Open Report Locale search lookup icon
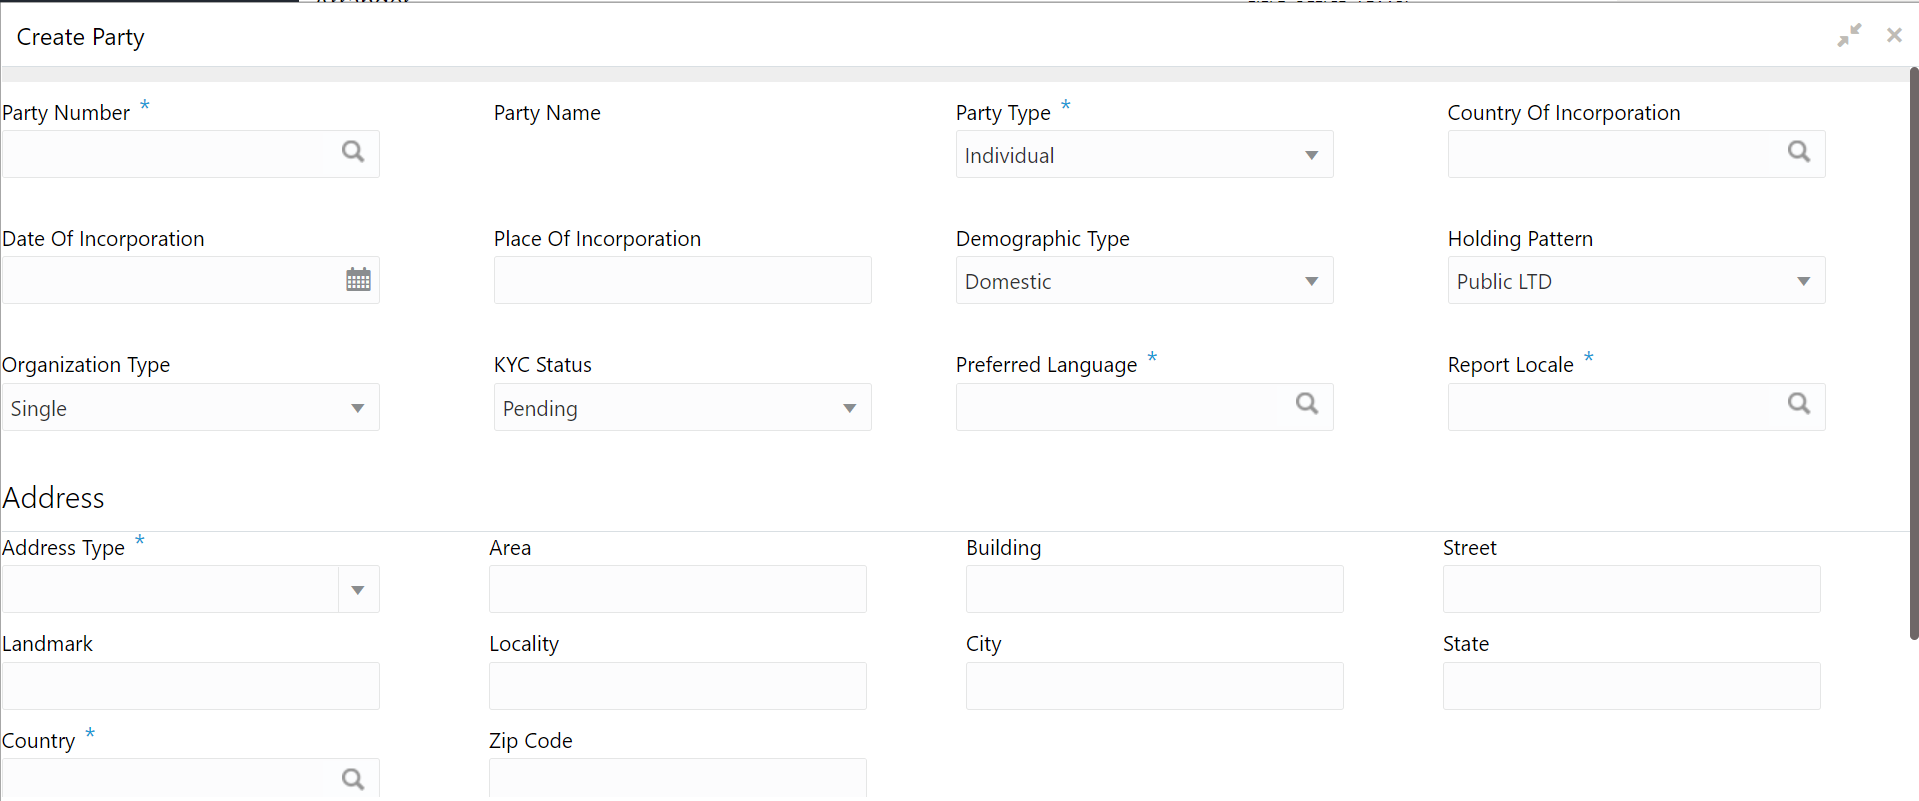 pos(1799,404)
